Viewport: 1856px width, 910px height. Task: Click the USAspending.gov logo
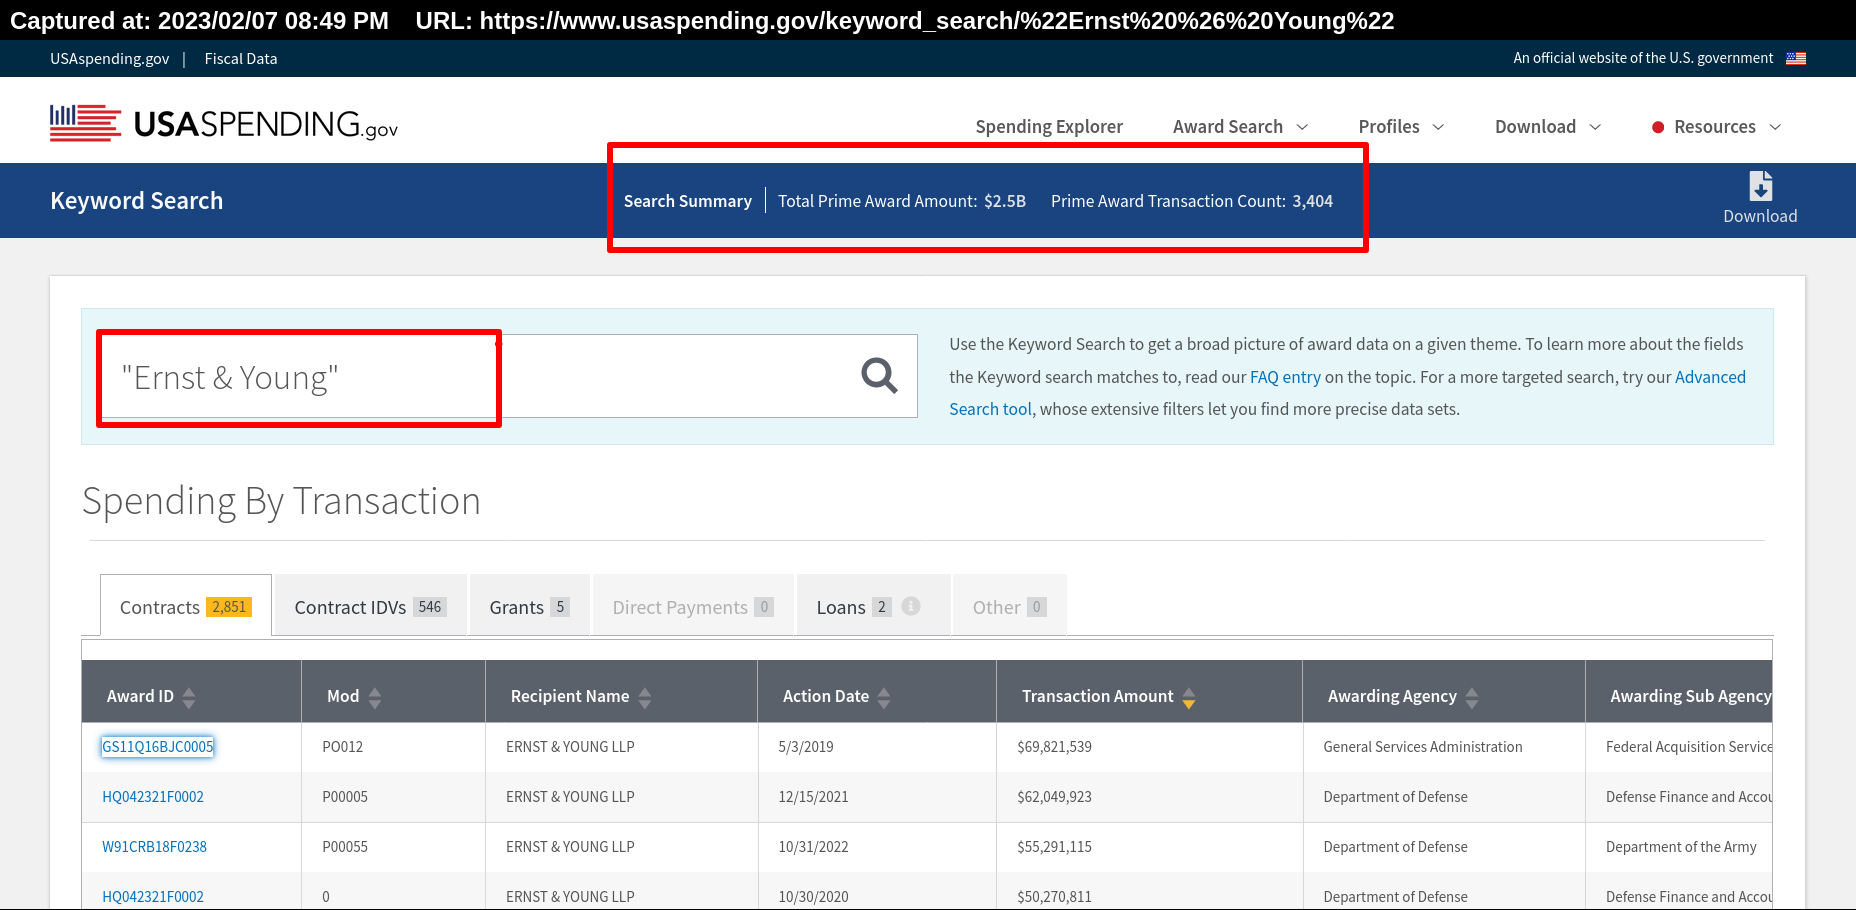[224, 124]
